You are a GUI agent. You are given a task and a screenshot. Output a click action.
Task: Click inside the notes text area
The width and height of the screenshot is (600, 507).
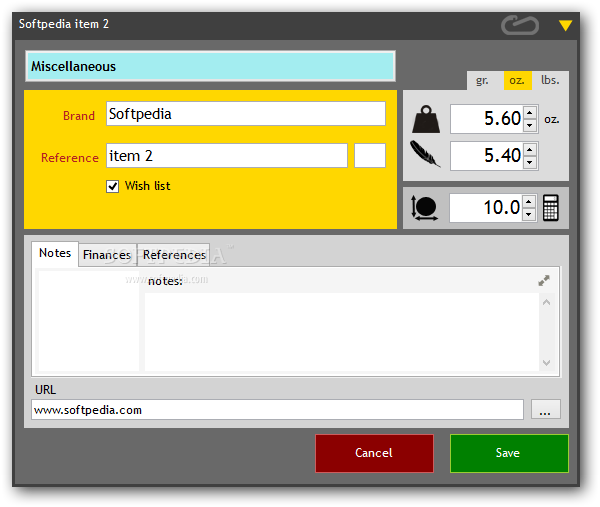342,332
